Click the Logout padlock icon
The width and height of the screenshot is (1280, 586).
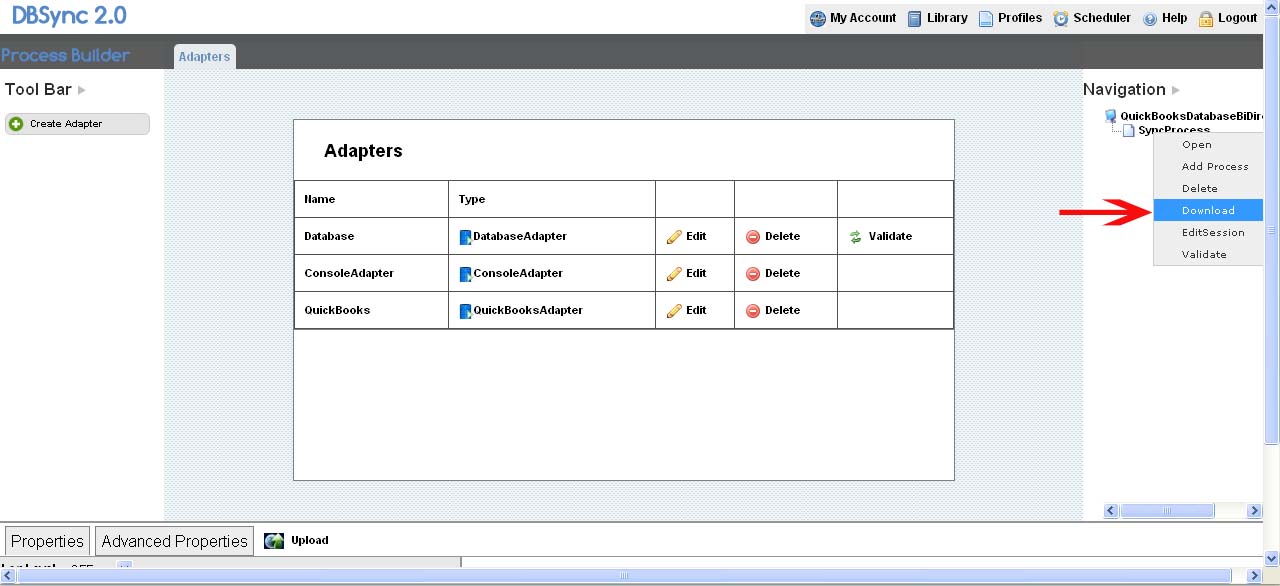1206,18
